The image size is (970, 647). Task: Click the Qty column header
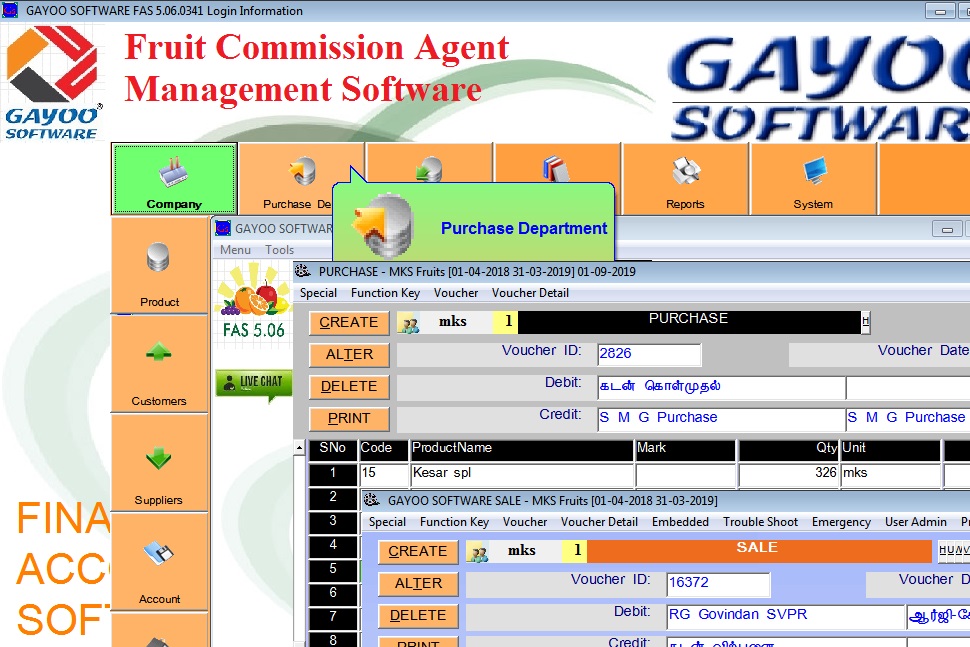pos(789,450)
